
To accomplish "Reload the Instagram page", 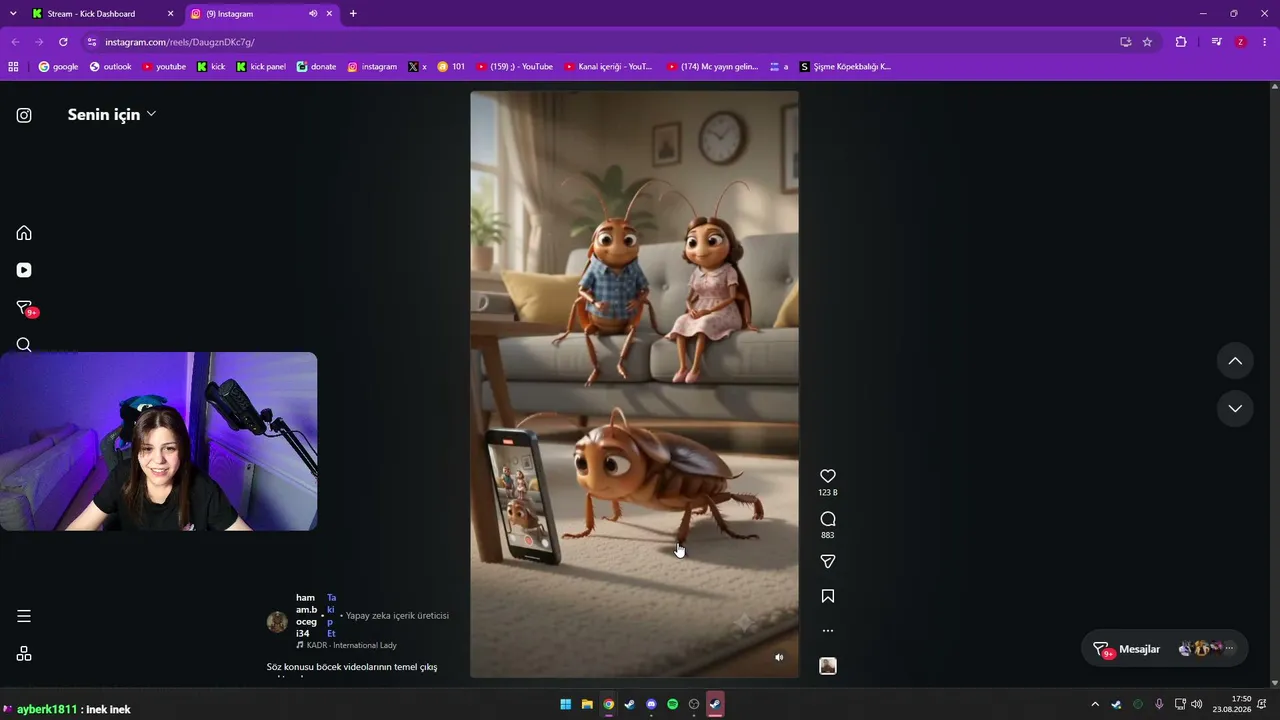I will 63,42.
